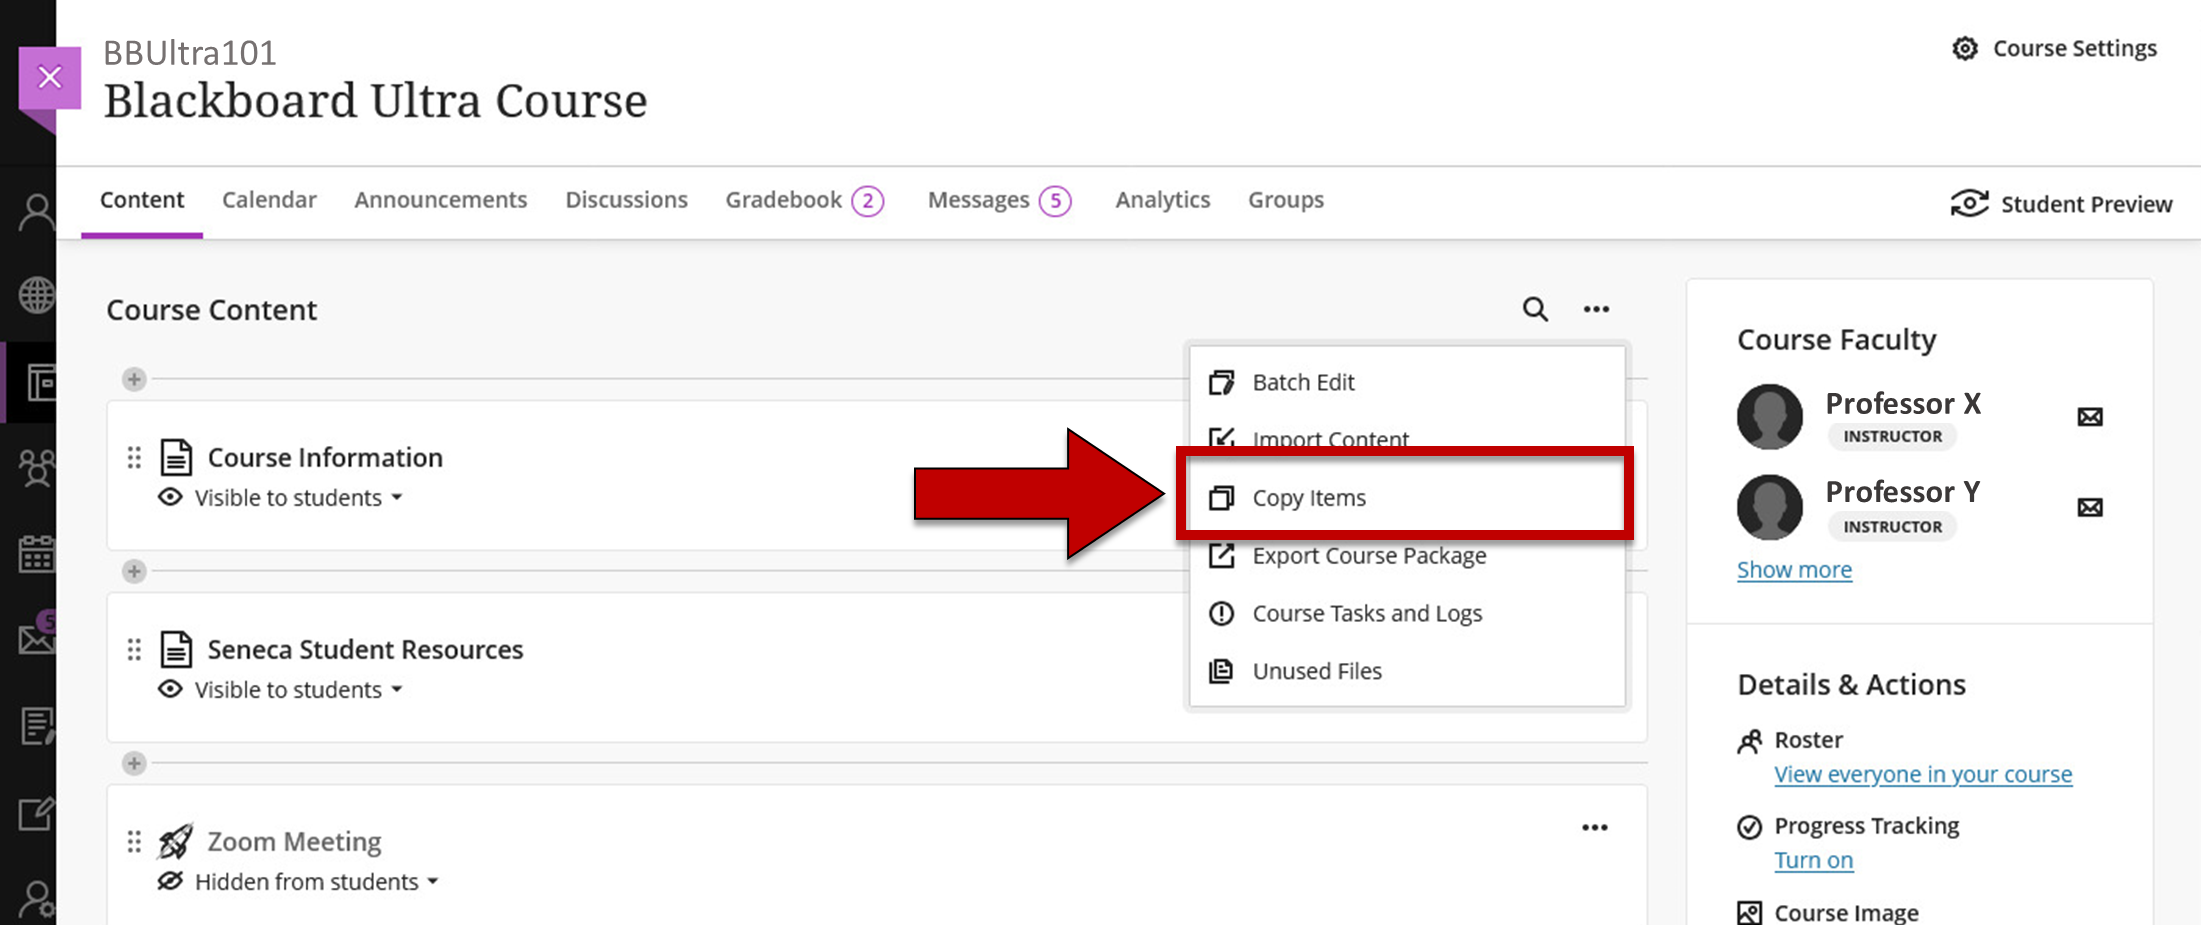Open the Discussions tab
Image resolution: width=2201 pixels, height=925 pixels.
pos(627,200)
